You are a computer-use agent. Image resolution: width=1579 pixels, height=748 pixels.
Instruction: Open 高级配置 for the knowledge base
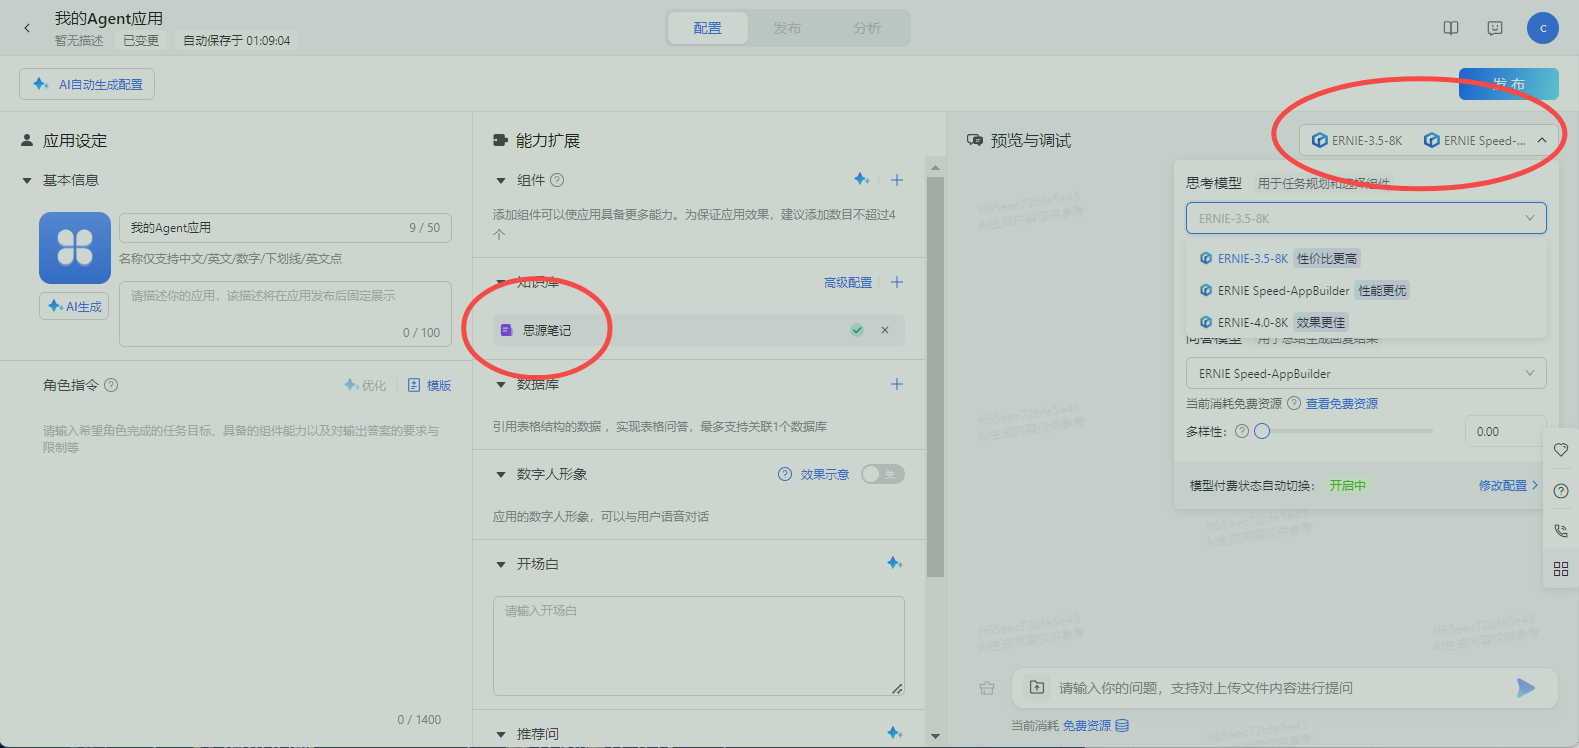(x=848, y=283)
